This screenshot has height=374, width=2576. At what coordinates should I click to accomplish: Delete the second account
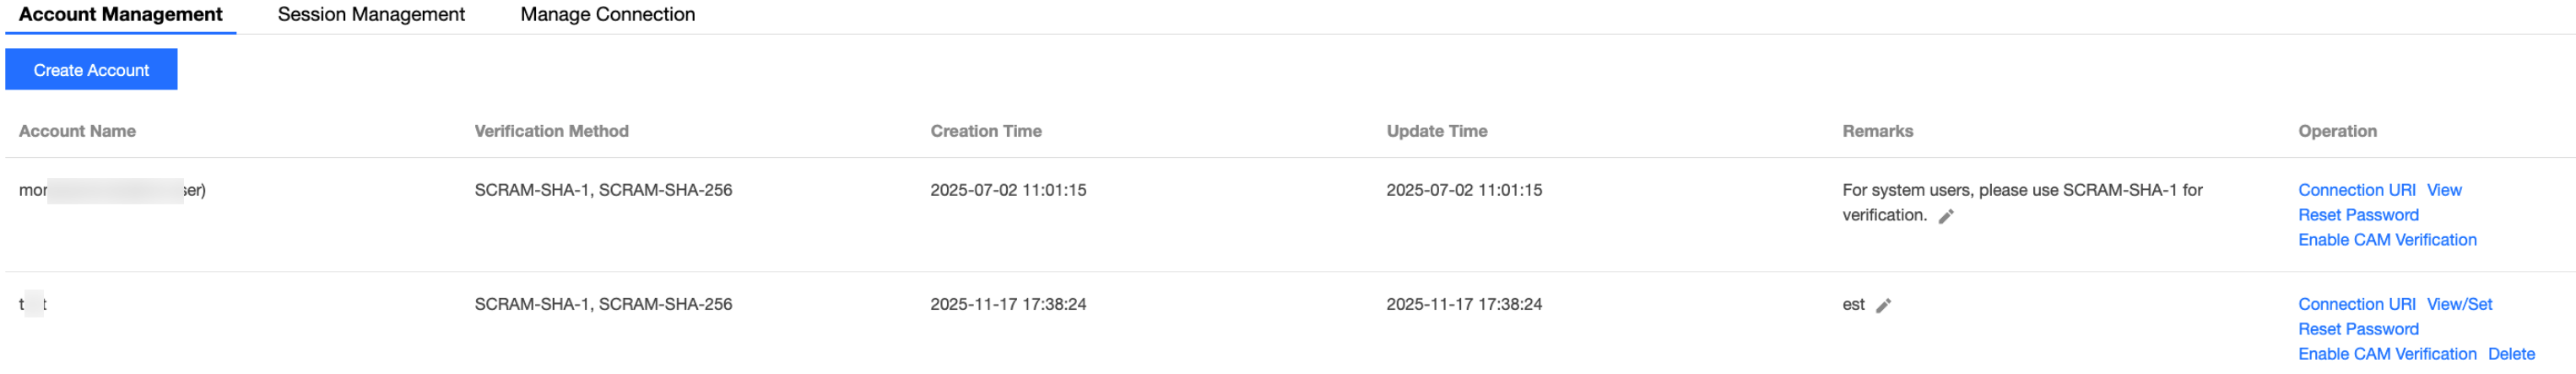click(2511, 354)
